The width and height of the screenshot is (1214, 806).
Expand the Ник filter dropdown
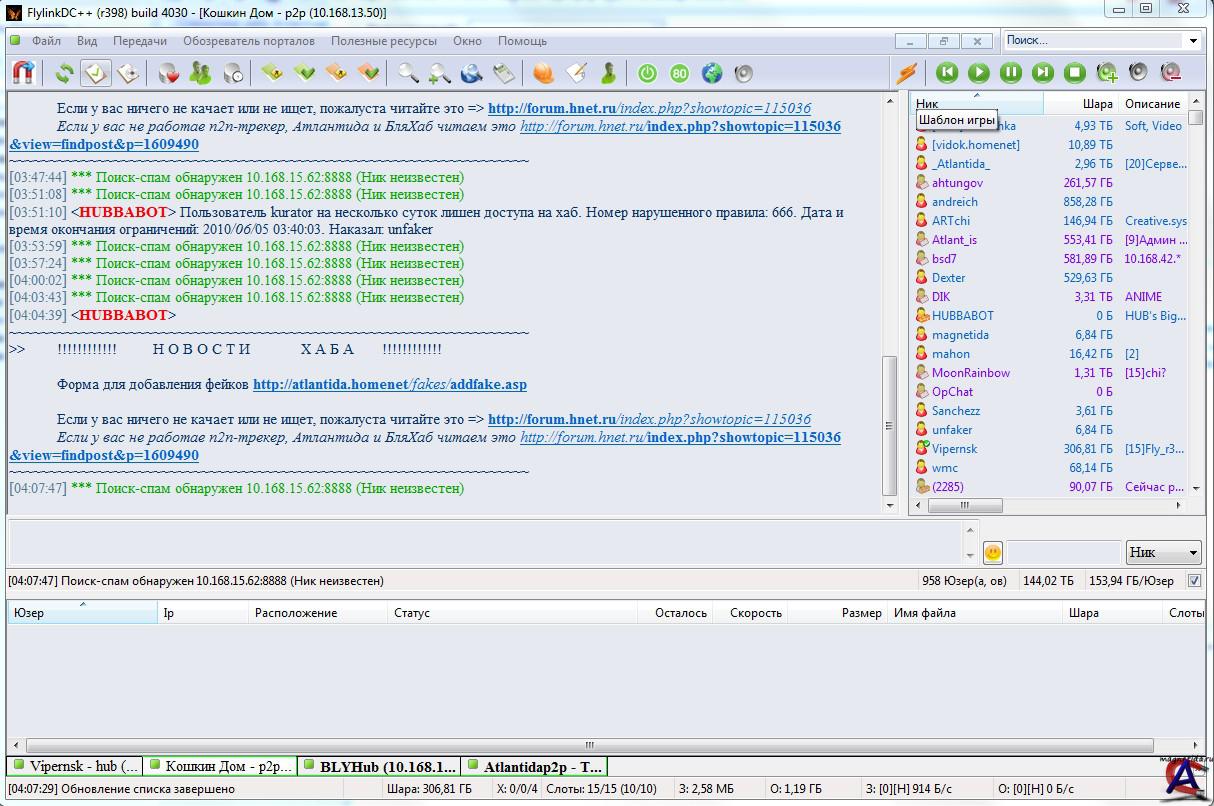coord(1193,552)
